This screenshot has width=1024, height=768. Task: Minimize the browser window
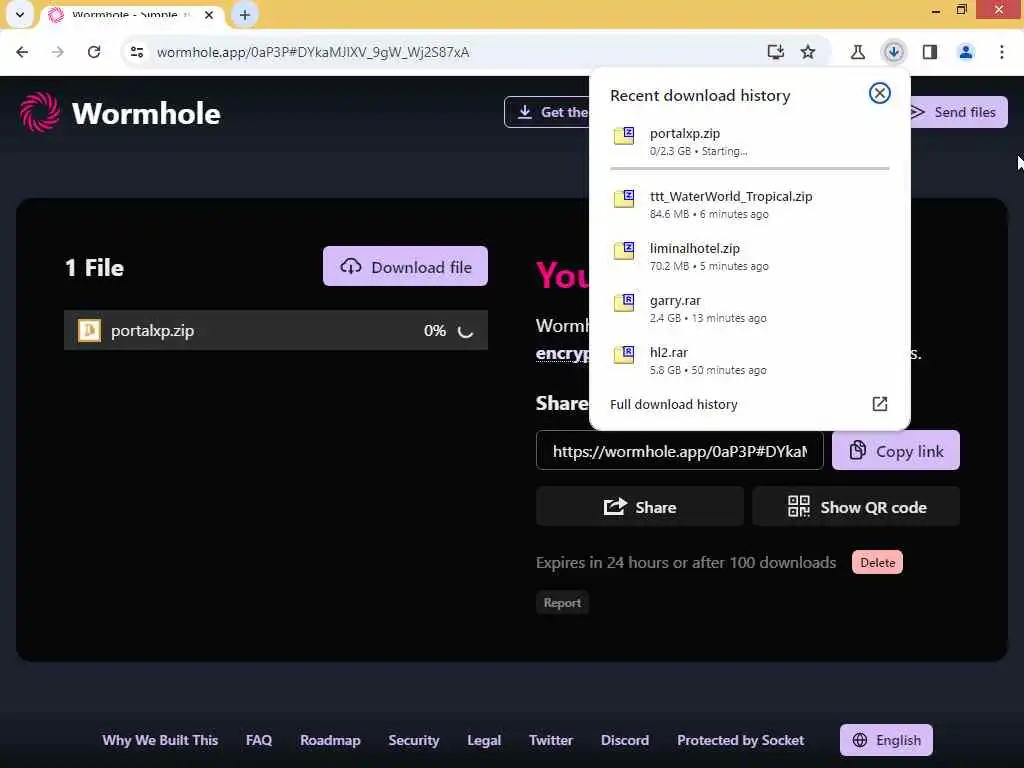pos(936,10)
